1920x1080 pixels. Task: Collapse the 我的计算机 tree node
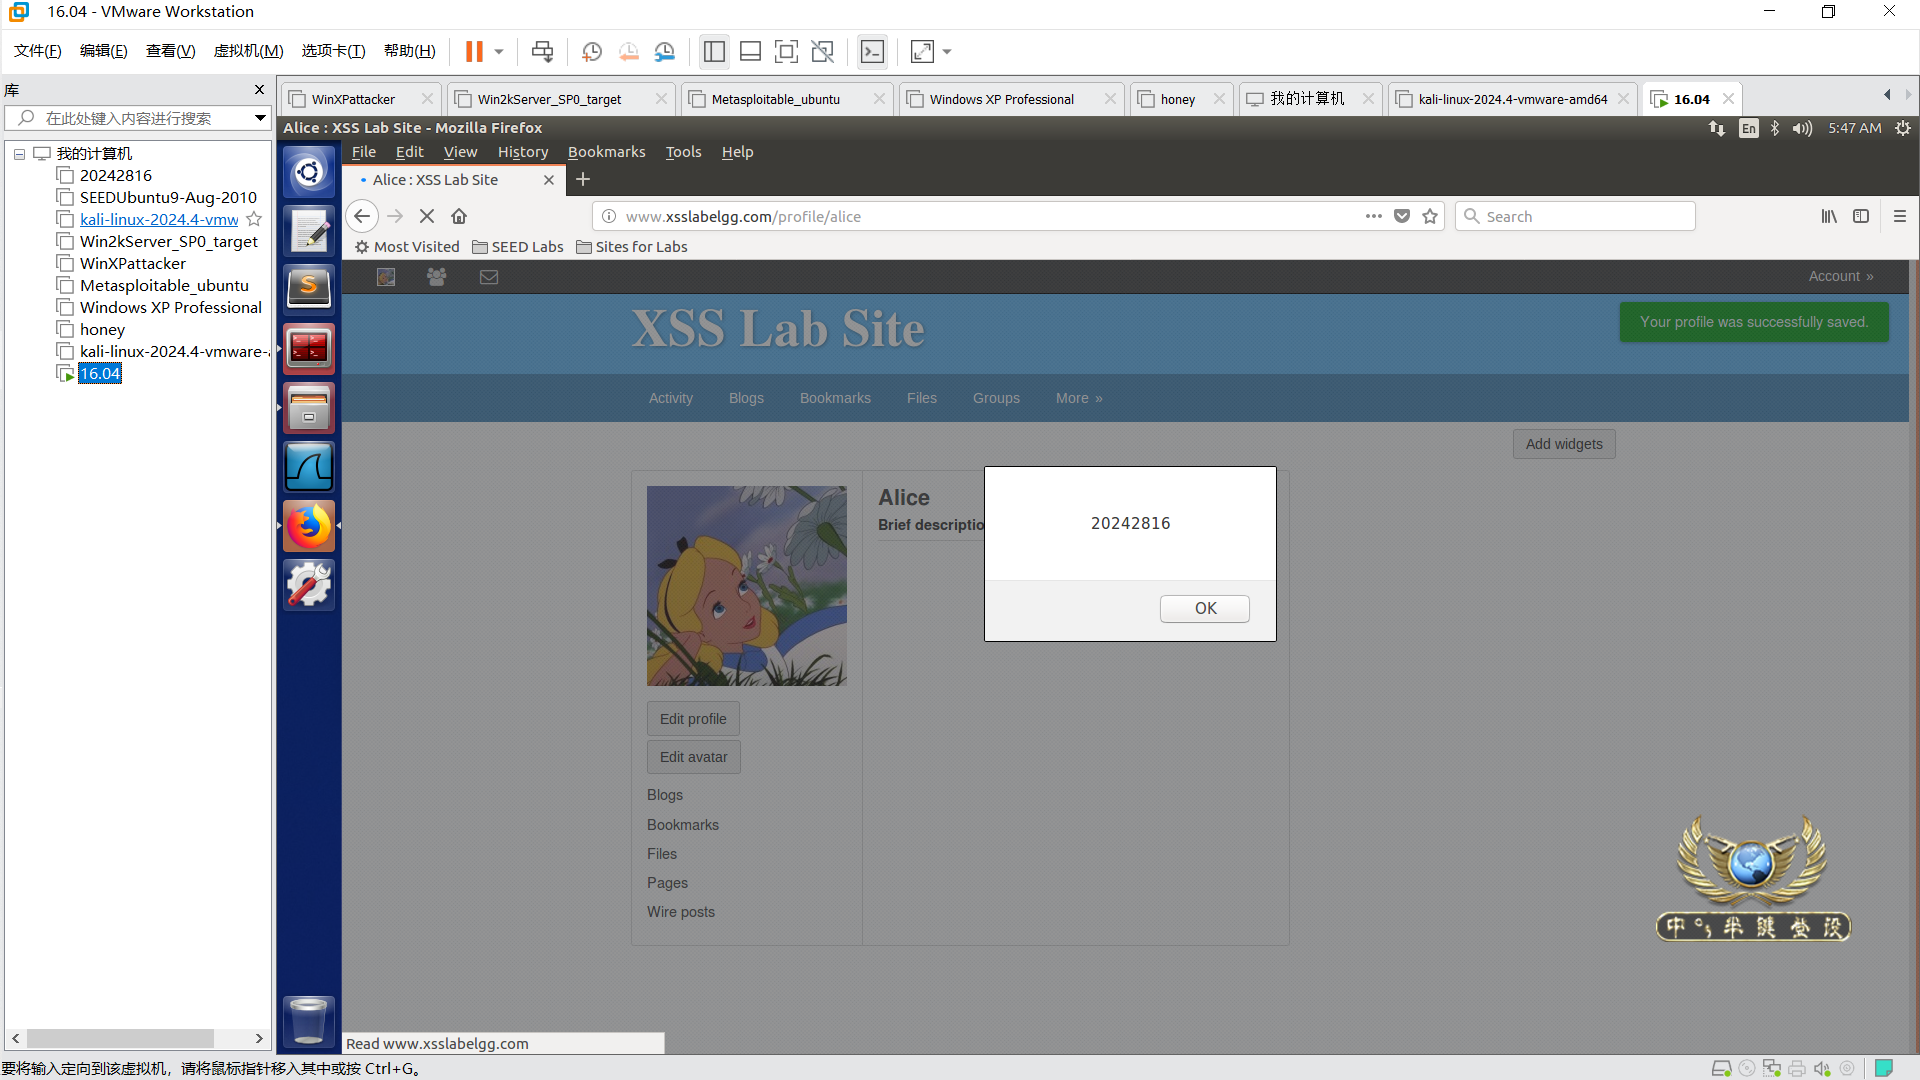click(19, 154)
